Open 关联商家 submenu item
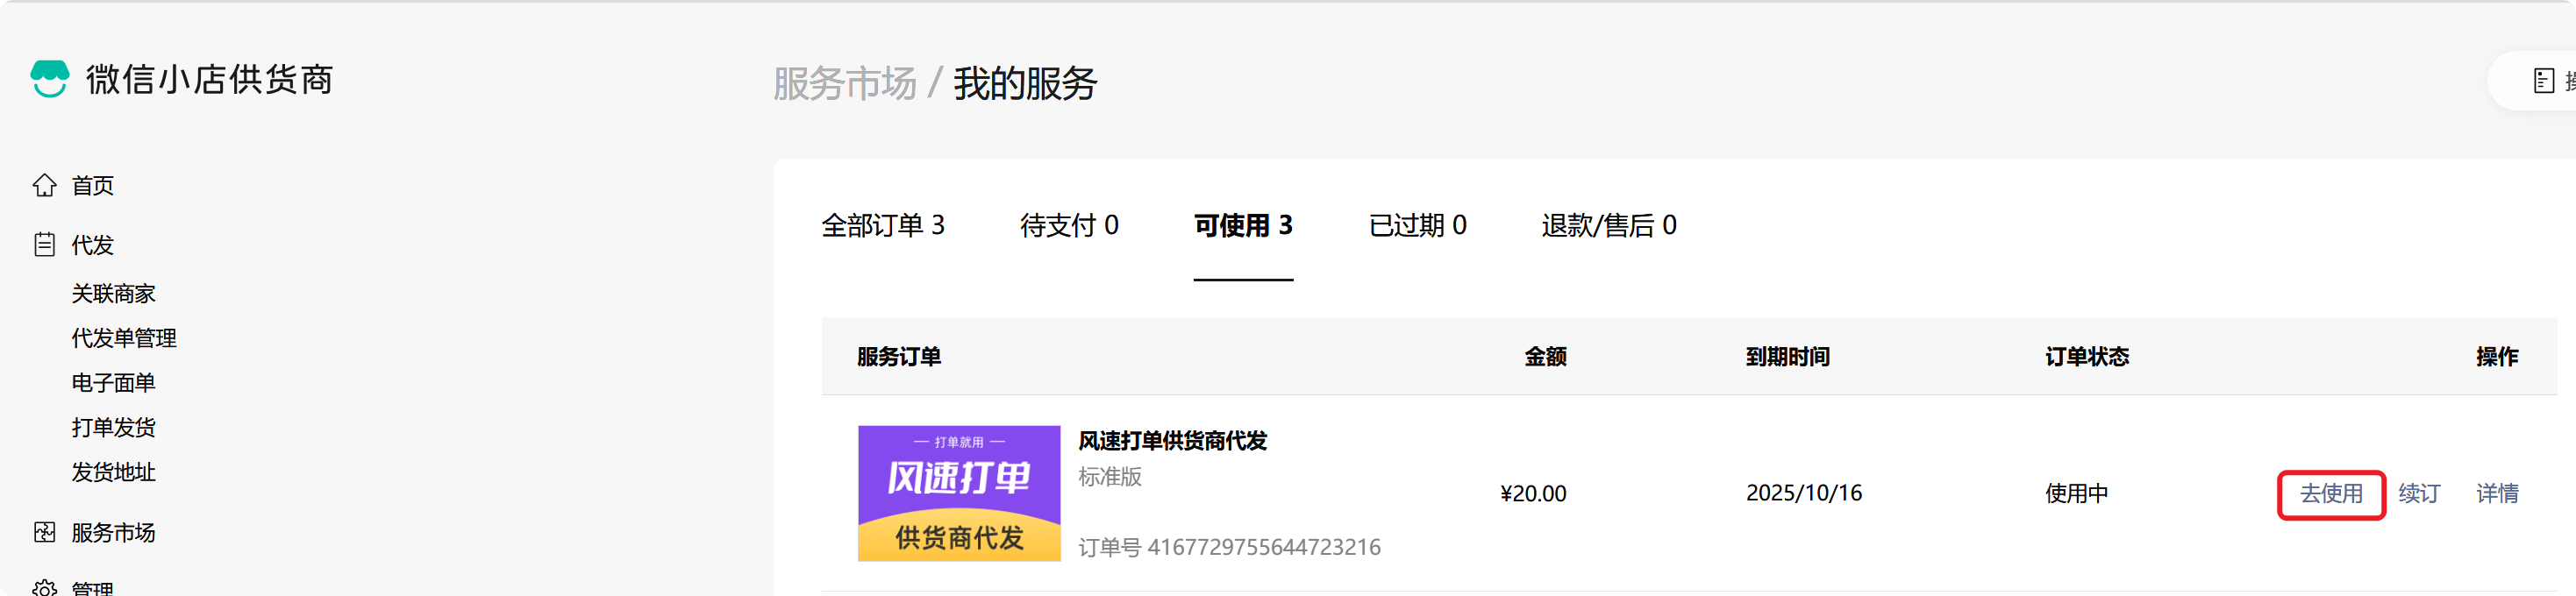The image size is (2576, 596). click(113, 294)
